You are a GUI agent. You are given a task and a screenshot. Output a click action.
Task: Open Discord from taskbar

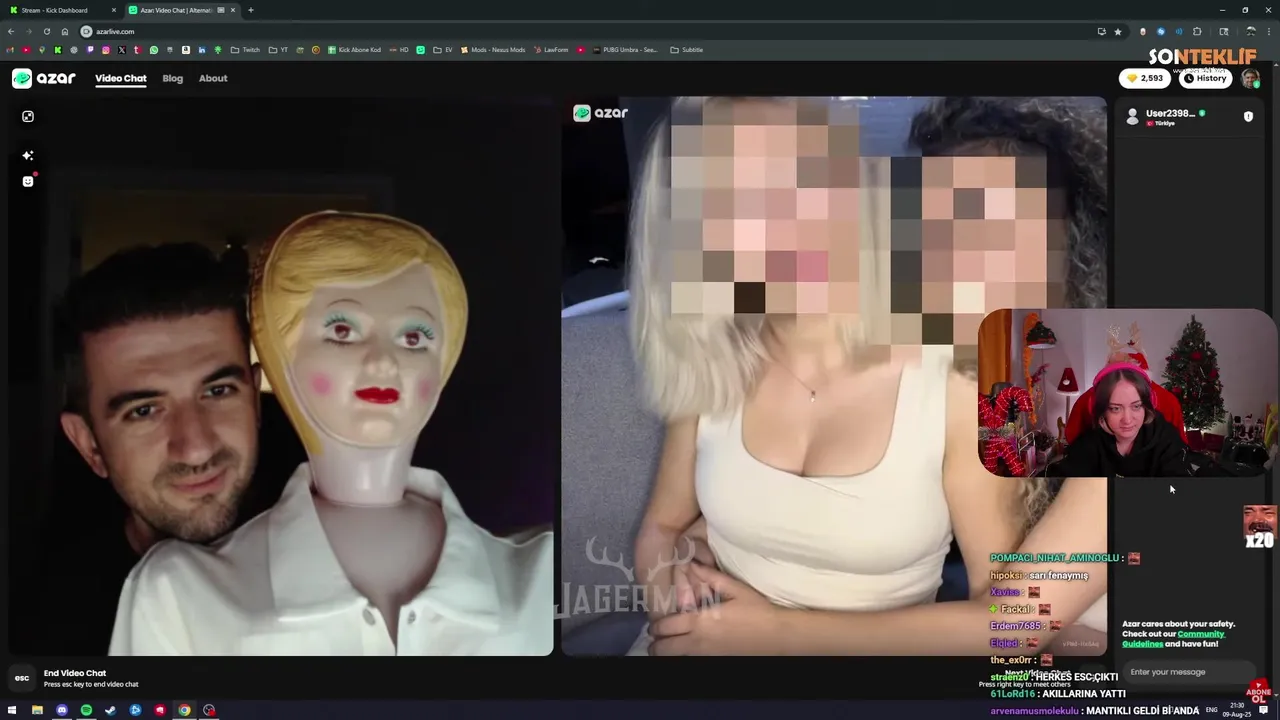(x=62, y=710)
